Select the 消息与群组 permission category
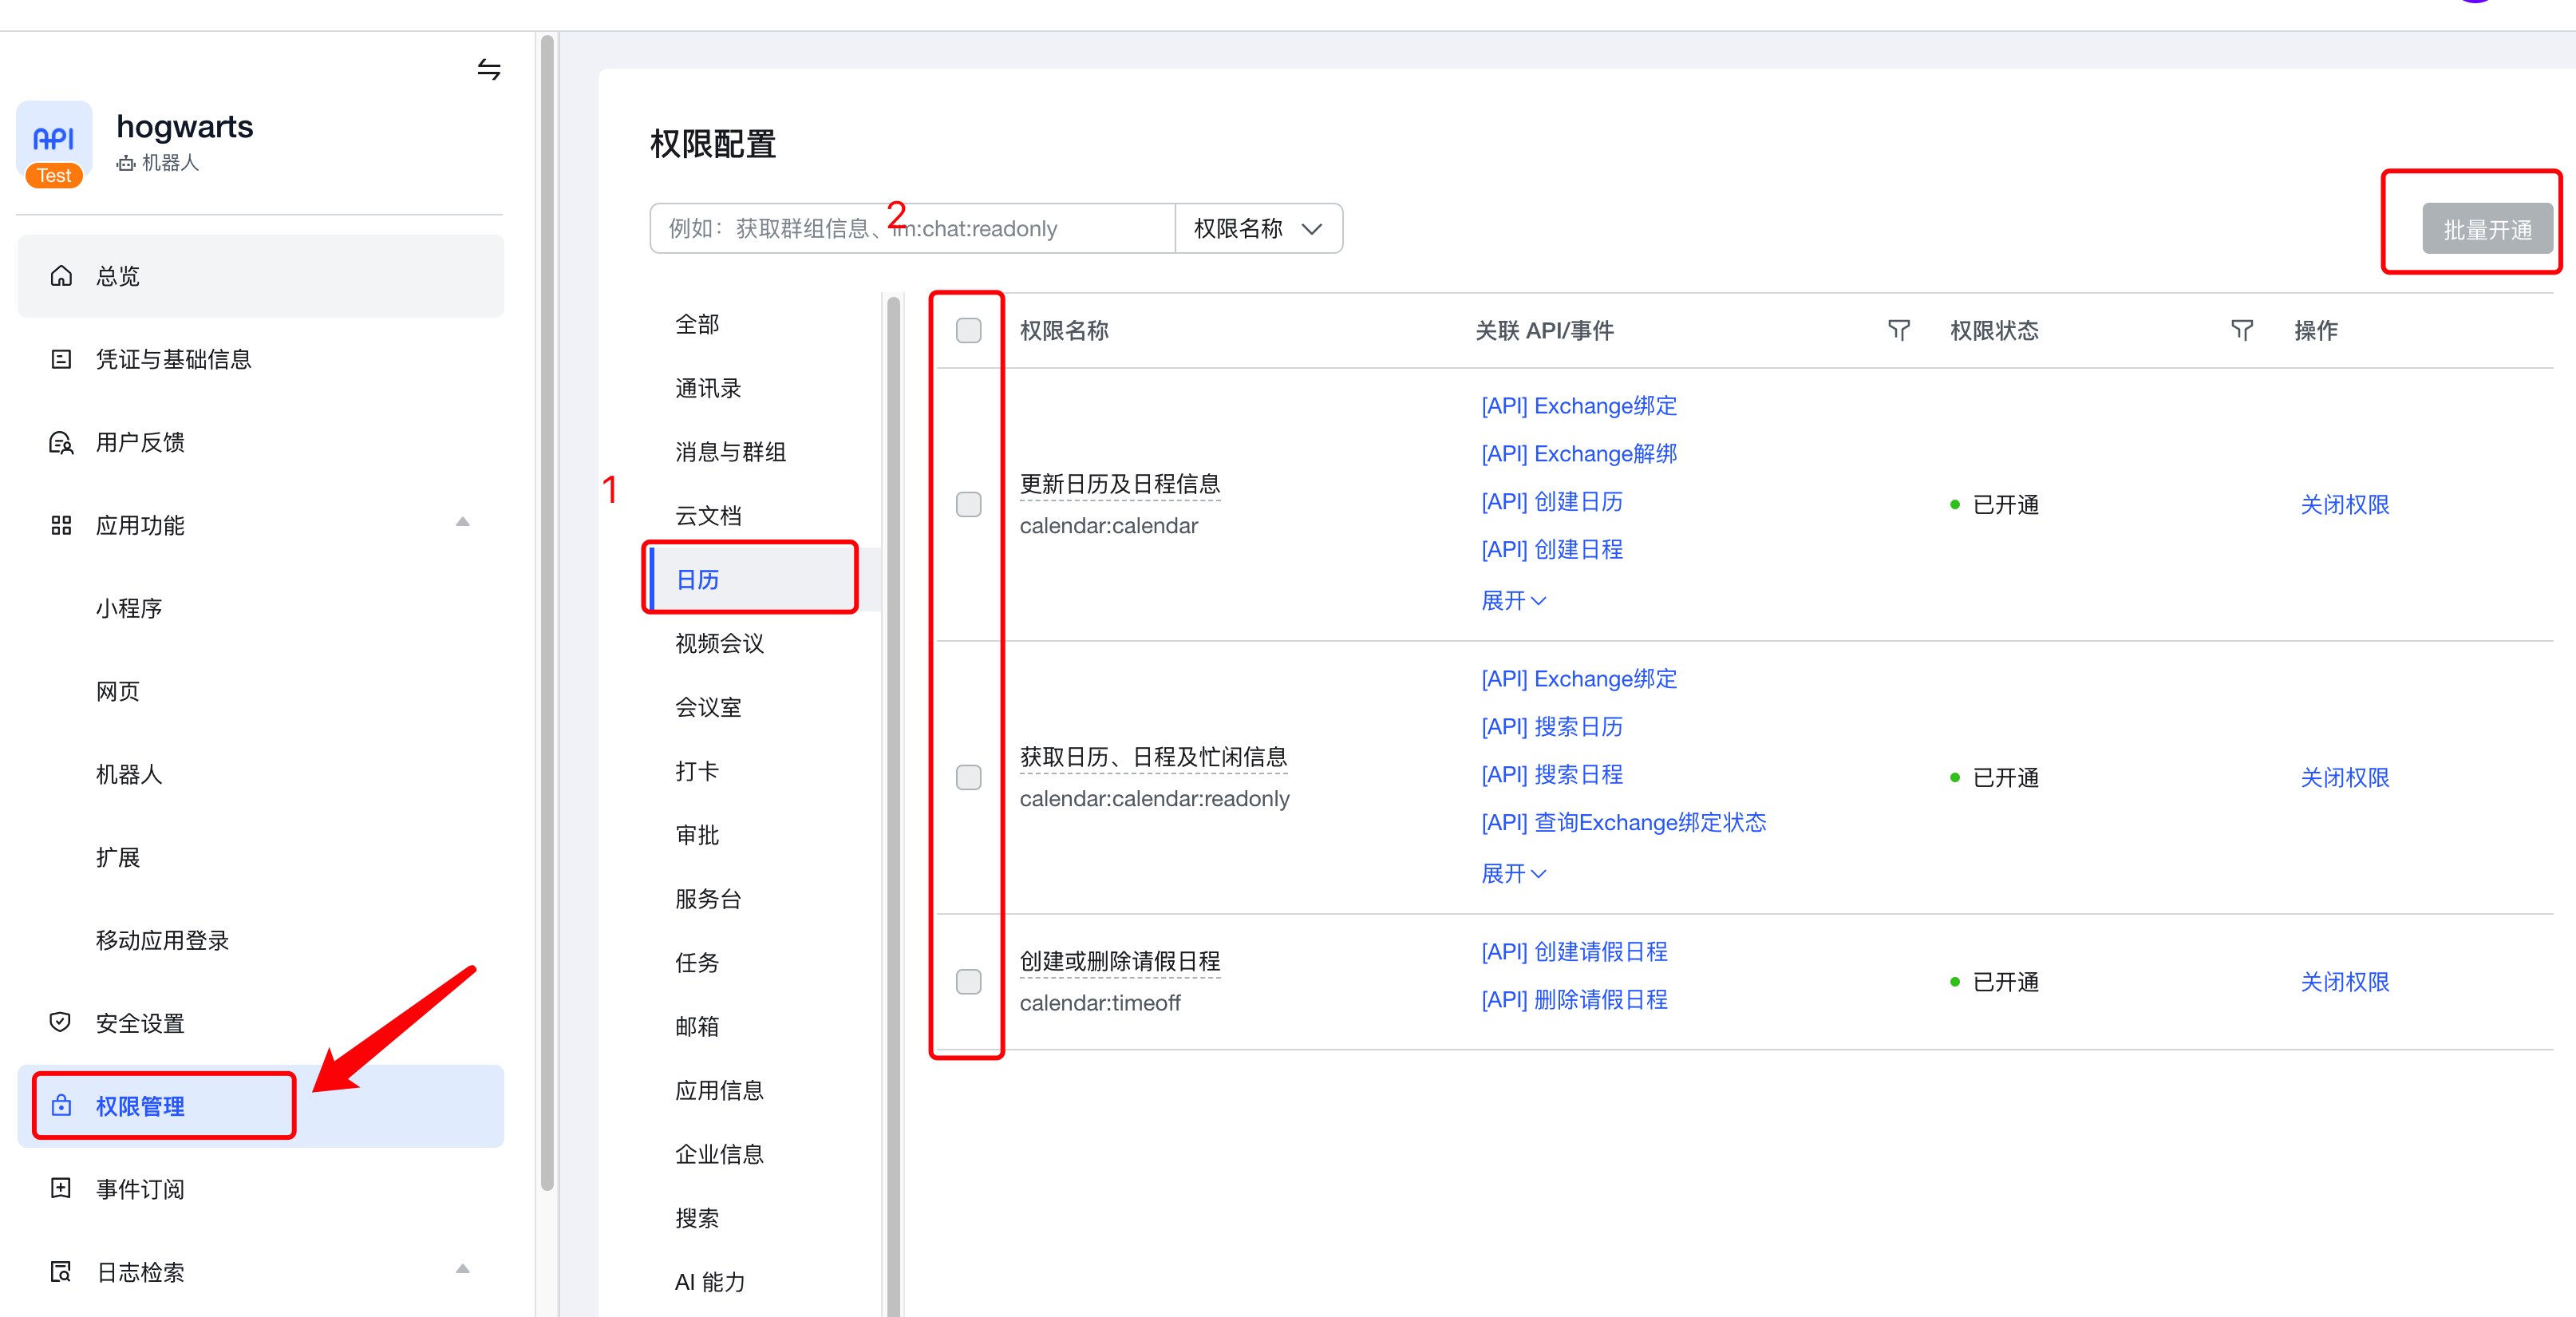The height and width of the screenshot is (1317, 2576). 730,452
